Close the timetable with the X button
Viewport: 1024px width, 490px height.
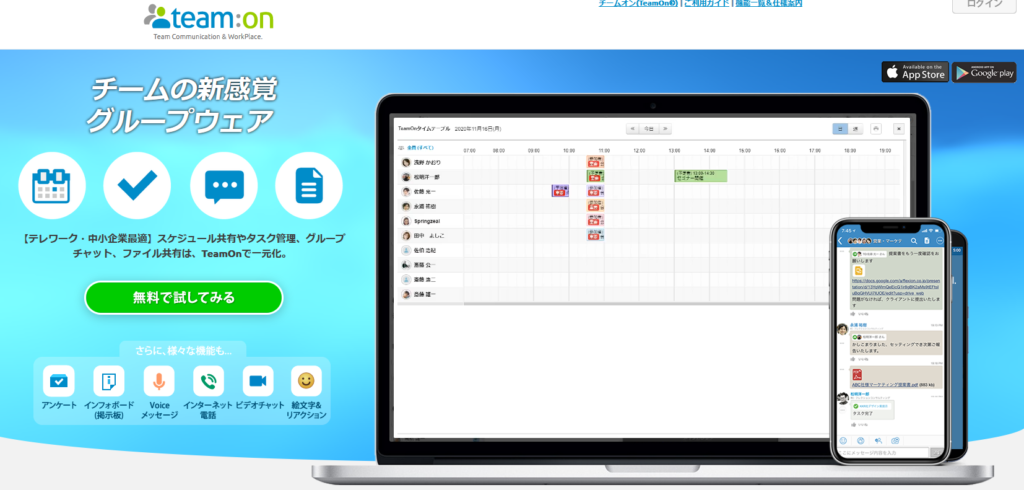[899, 129]
